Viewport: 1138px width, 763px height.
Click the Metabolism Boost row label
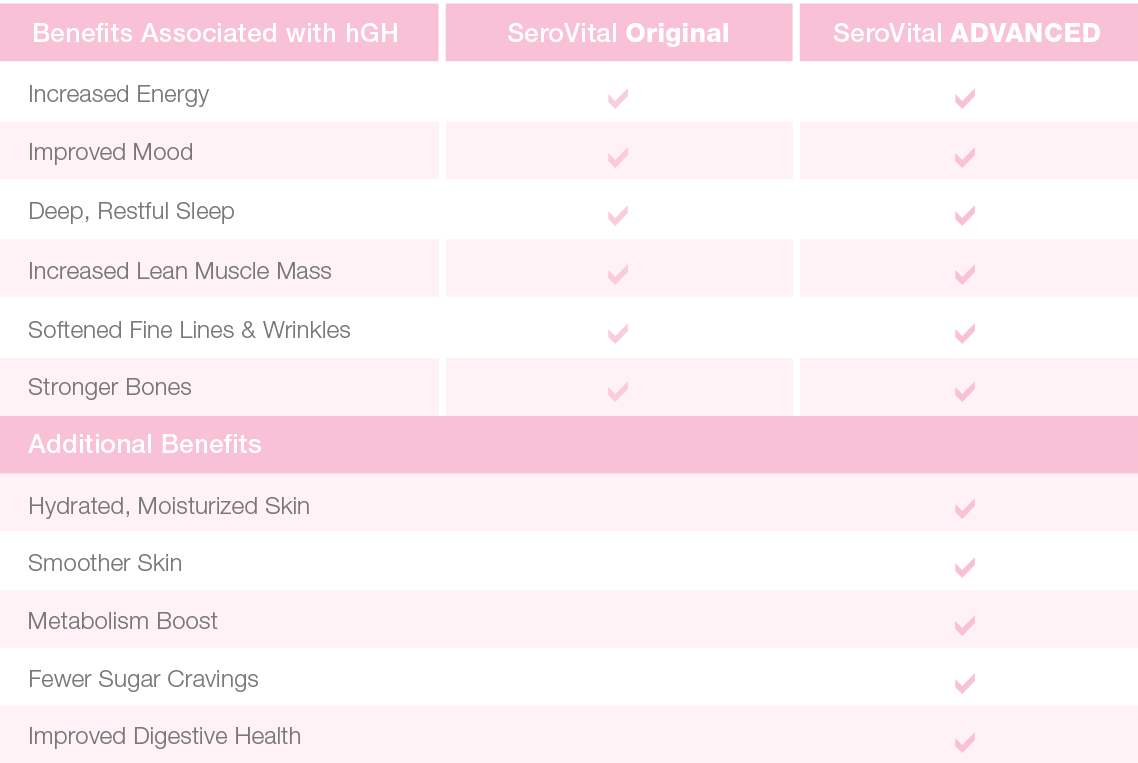point(123,621)
